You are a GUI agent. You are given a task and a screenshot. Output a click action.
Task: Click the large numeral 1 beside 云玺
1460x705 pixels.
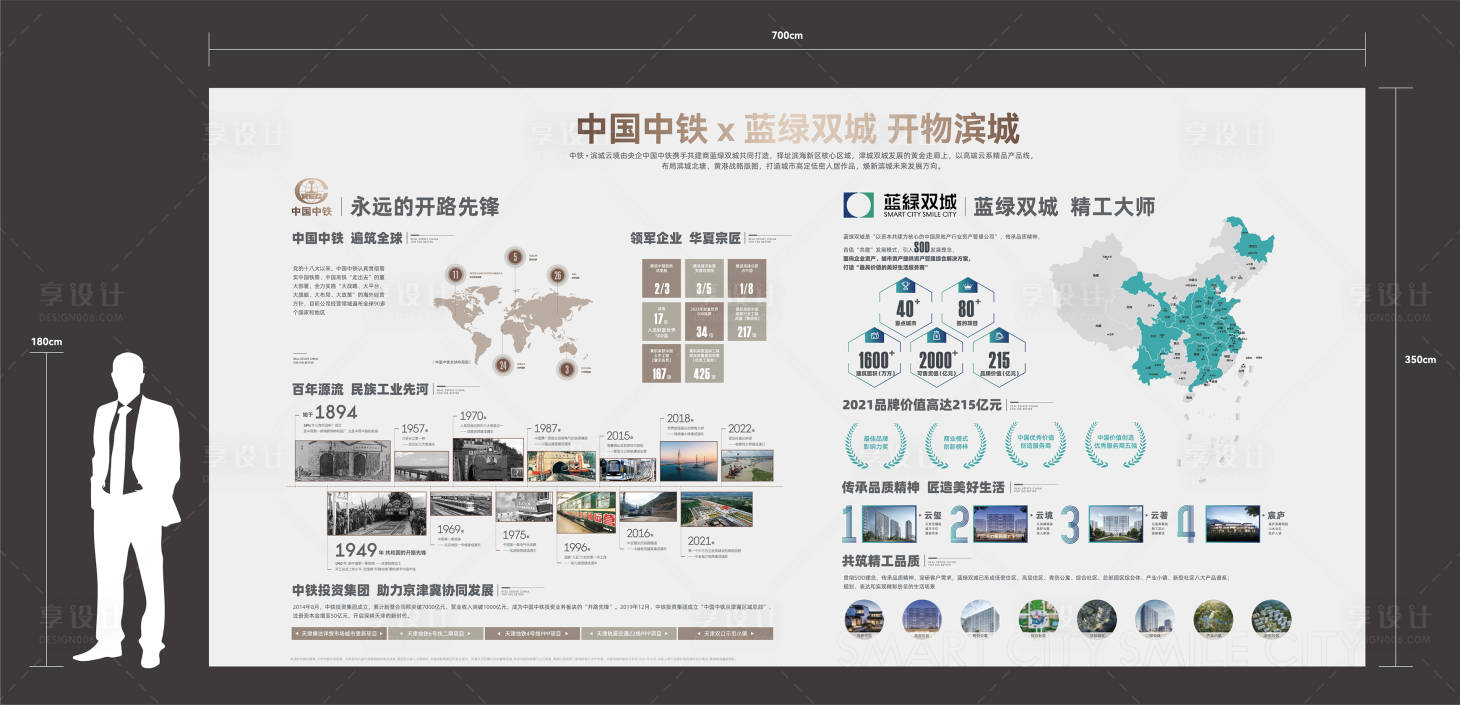(x=848, y=523)
